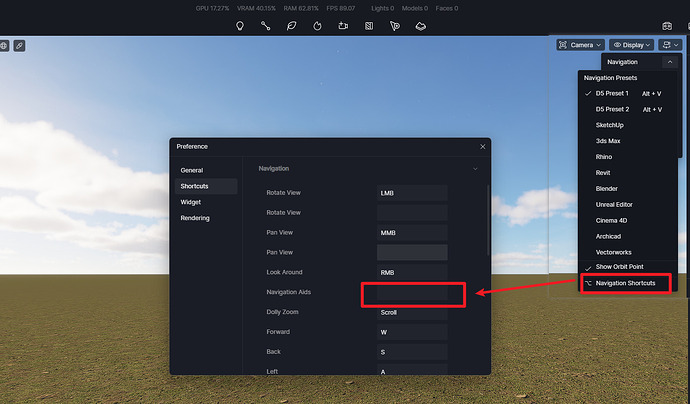Collapse the Navigation section in Preference

click(475, 169)
